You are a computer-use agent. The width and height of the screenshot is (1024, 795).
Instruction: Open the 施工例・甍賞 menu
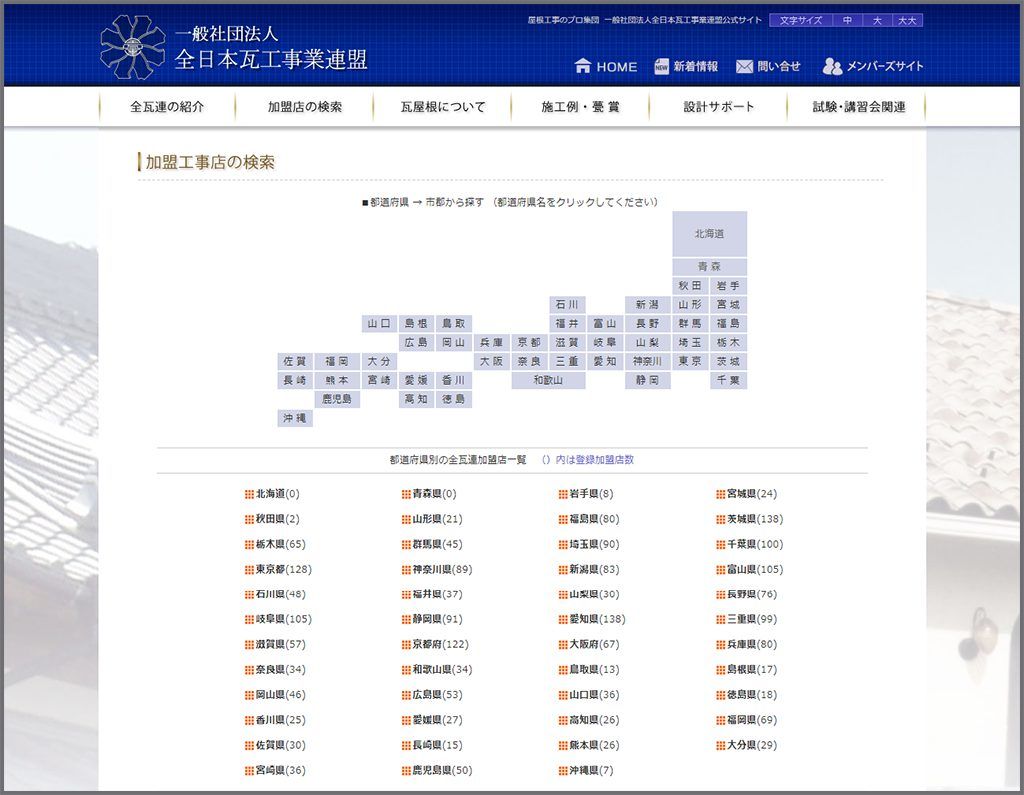click(580, 106)
